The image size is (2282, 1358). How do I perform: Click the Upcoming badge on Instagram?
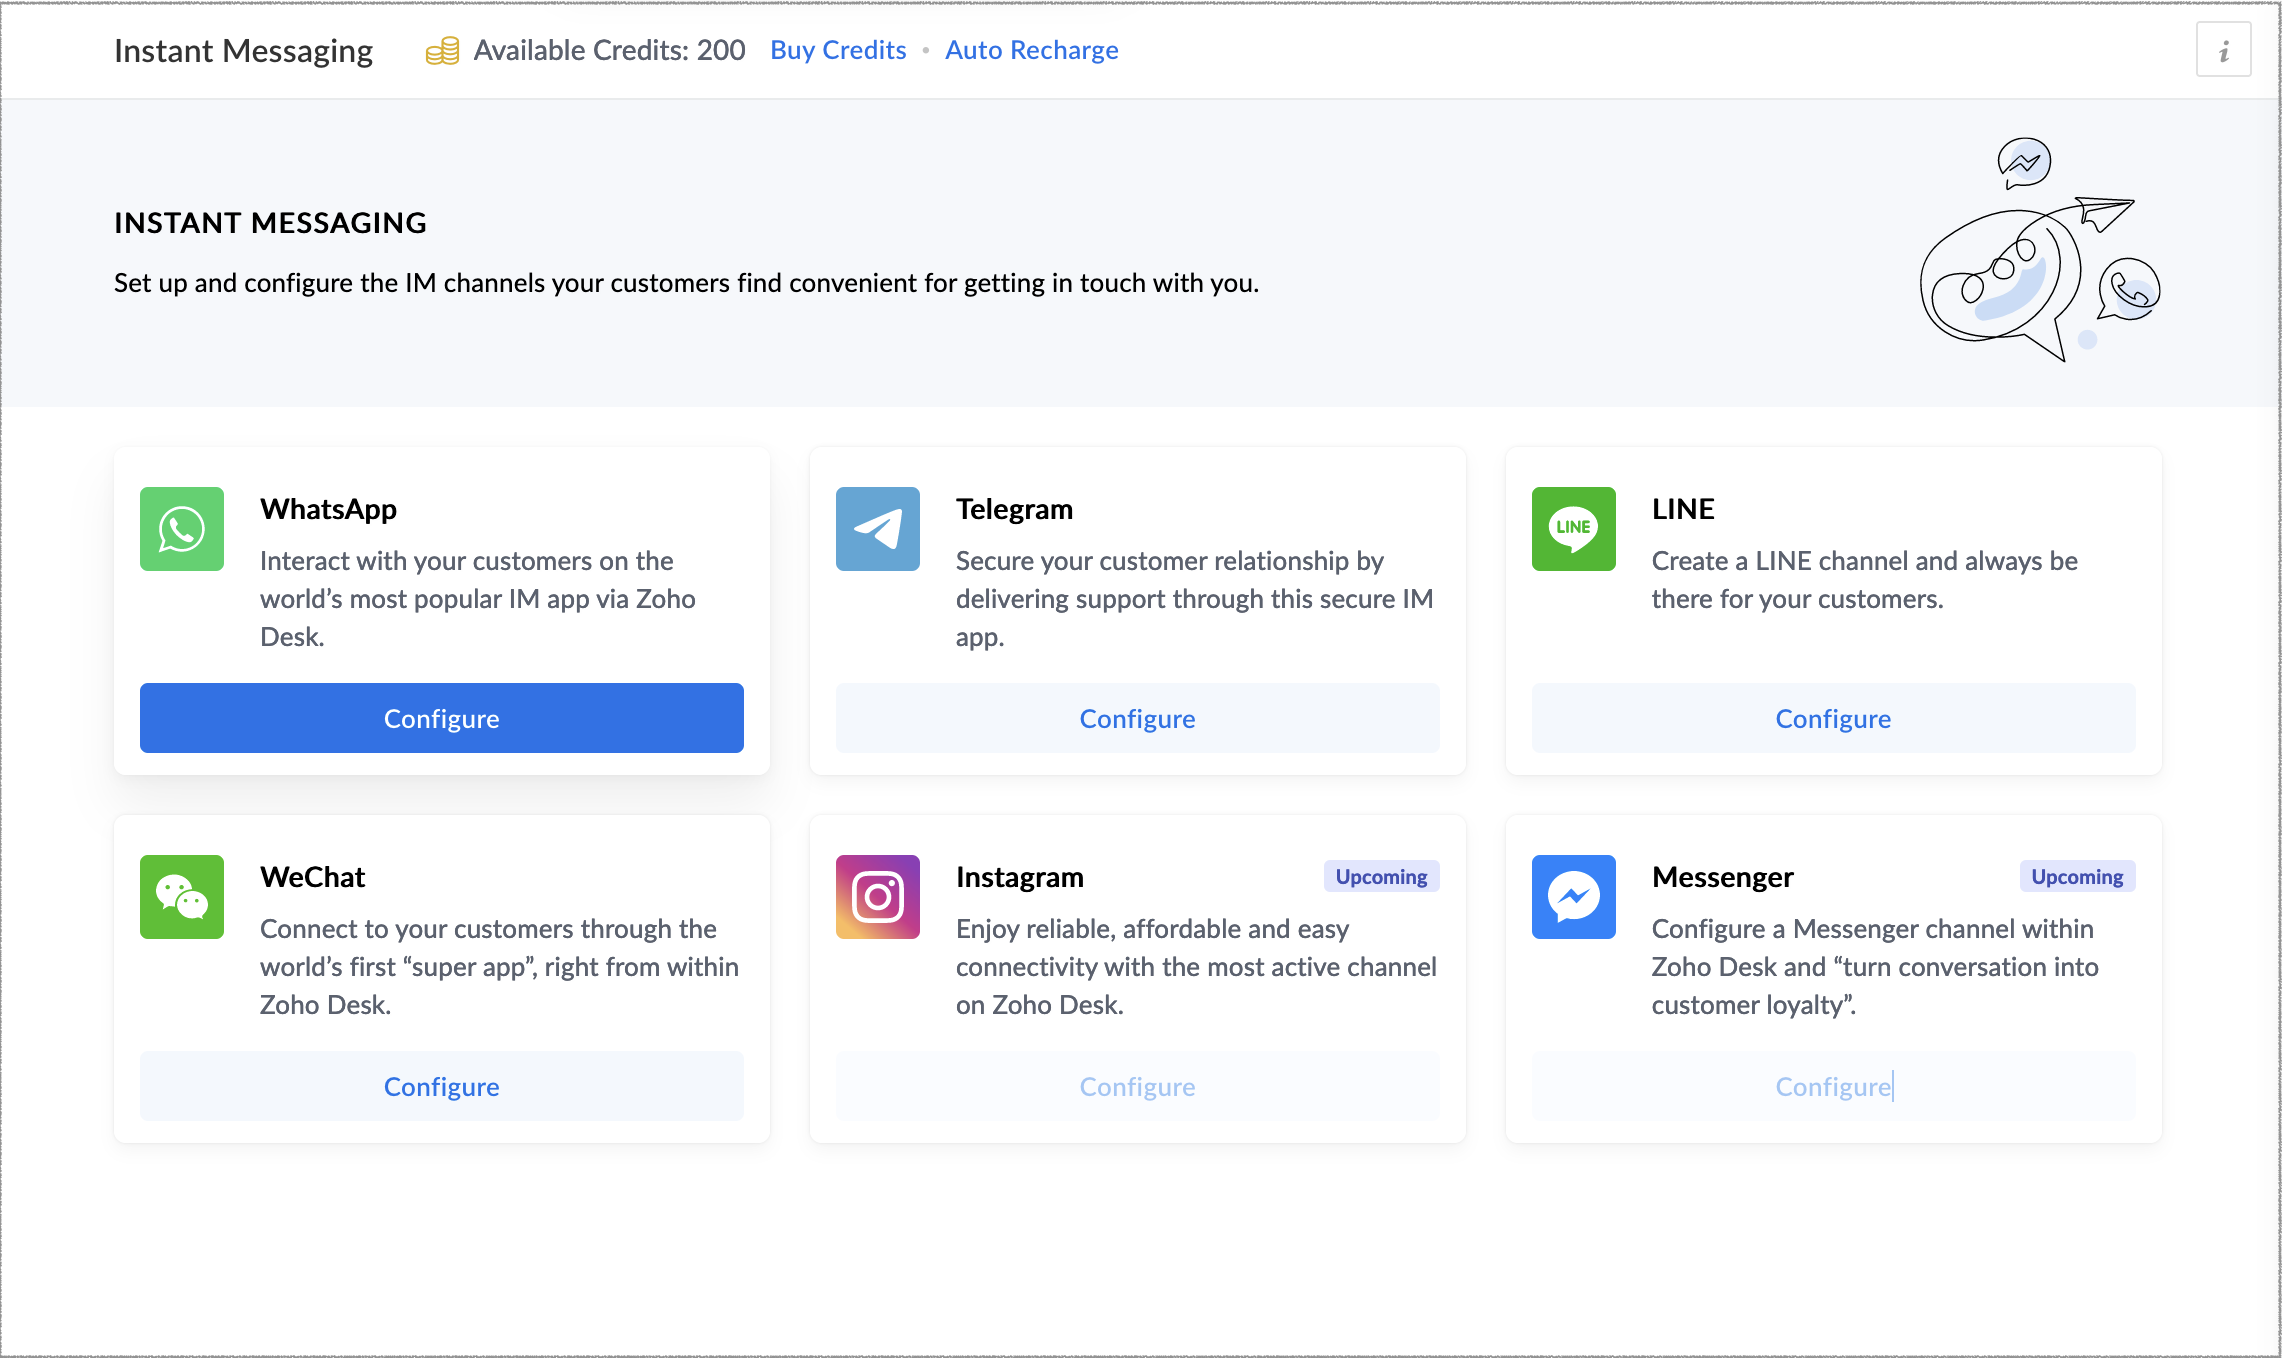pos(1382,876)
